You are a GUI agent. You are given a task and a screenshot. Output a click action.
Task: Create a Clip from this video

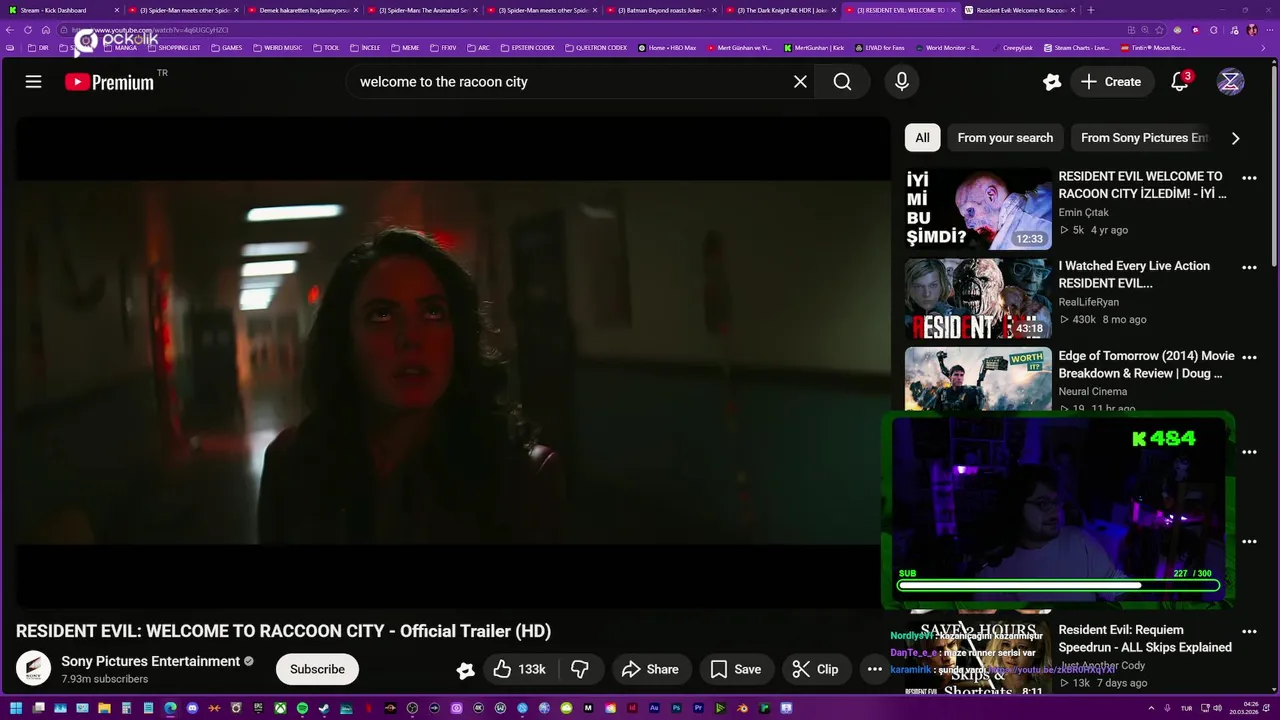(x=816, y=669)
